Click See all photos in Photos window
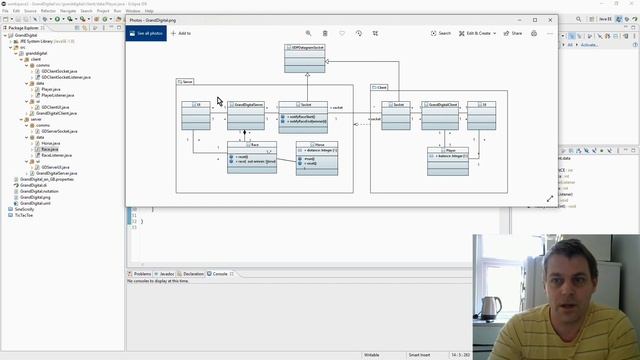The width and height of the screenshot is (640, 360). point(146,33)
